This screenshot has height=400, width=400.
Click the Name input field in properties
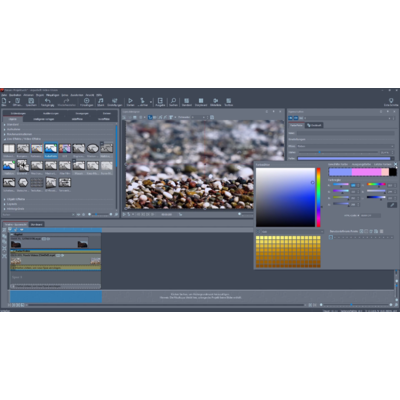345,133
